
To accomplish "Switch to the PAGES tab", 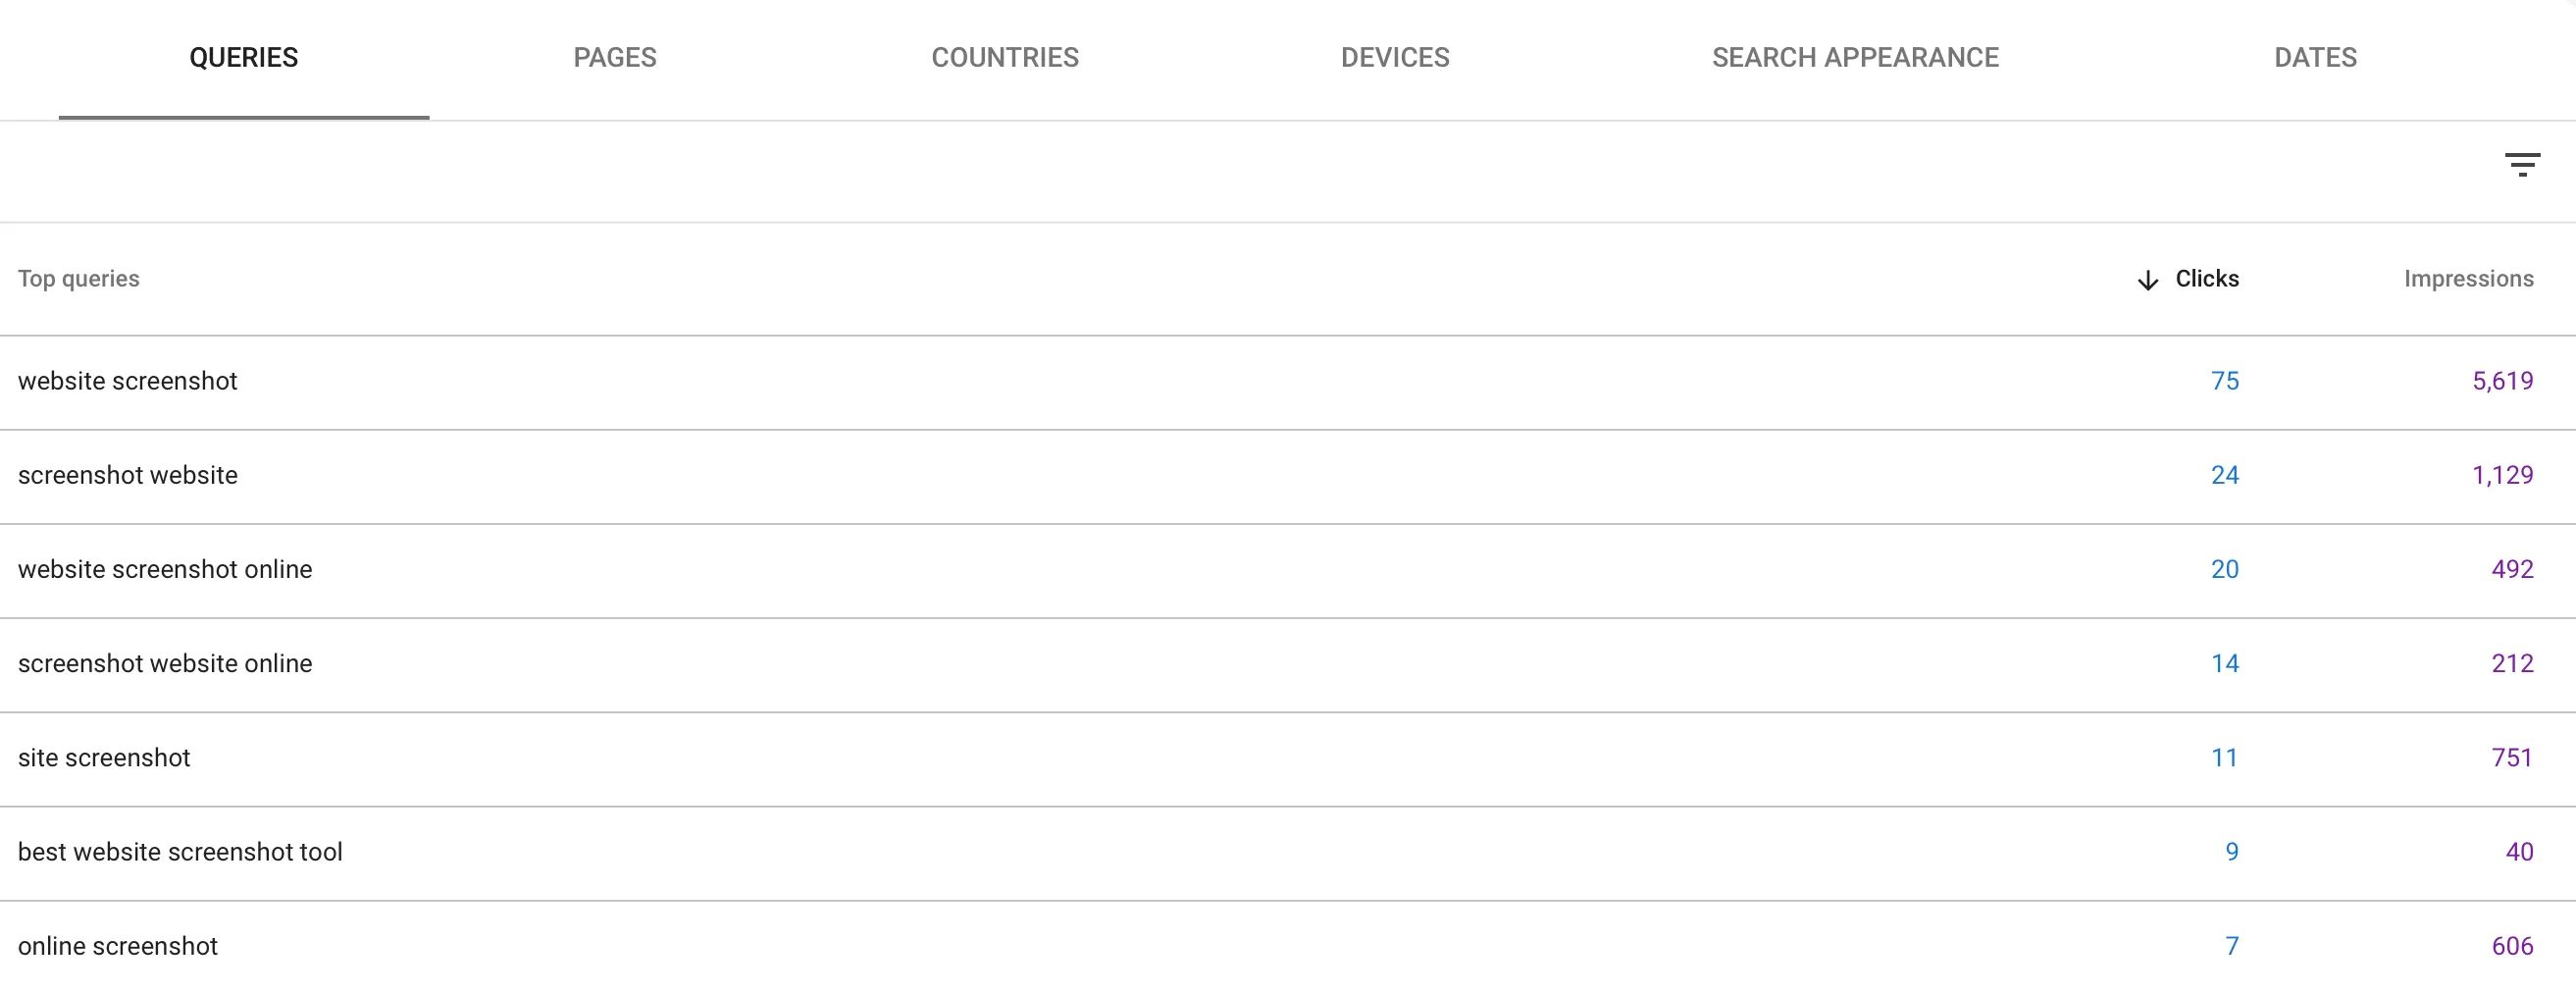I will [614, 57].
